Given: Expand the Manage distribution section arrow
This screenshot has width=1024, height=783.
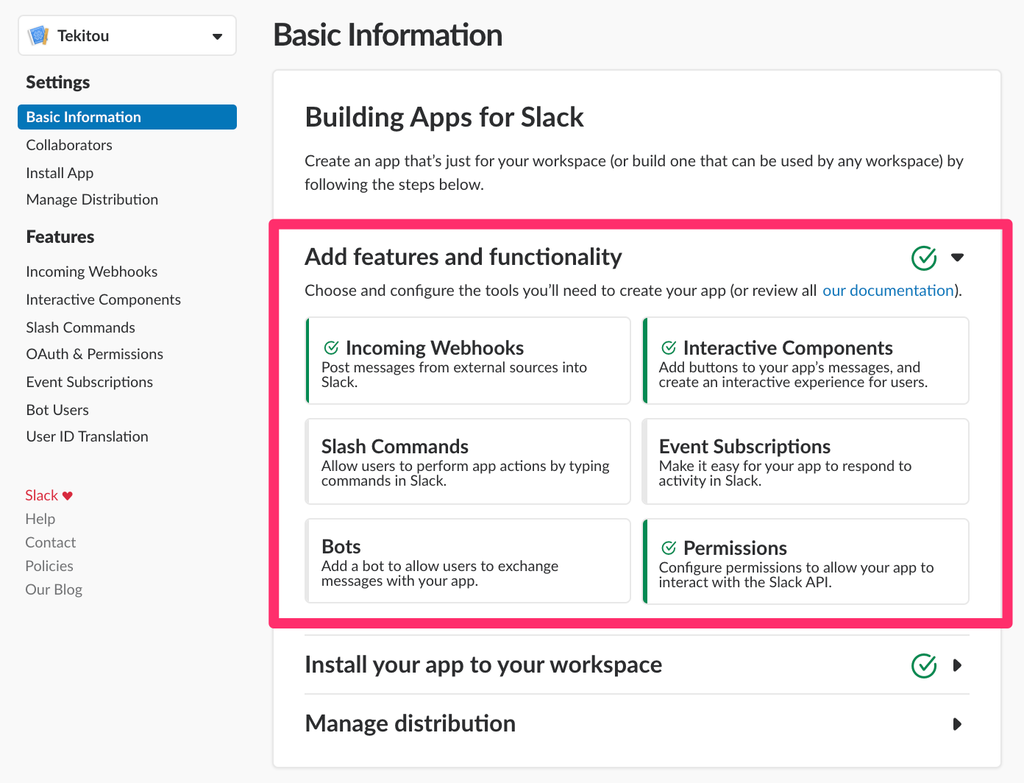Looking at the screenshot, I should (x=957, y=724).
